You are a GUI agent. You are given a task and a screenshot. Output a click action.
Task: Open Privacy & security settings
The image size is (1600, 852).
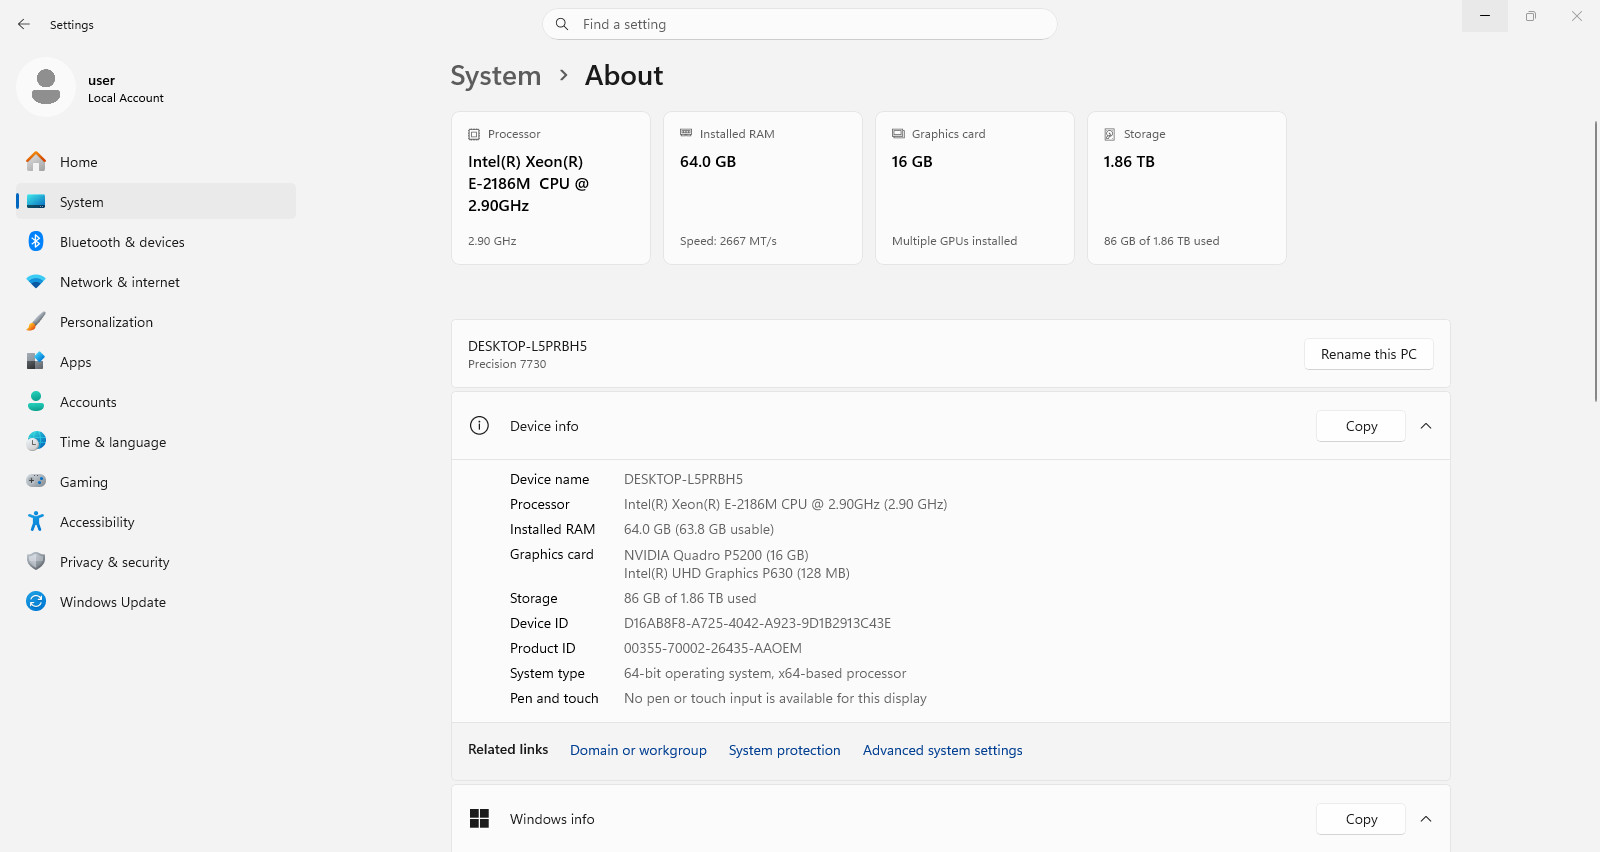(x=156, y=561)
